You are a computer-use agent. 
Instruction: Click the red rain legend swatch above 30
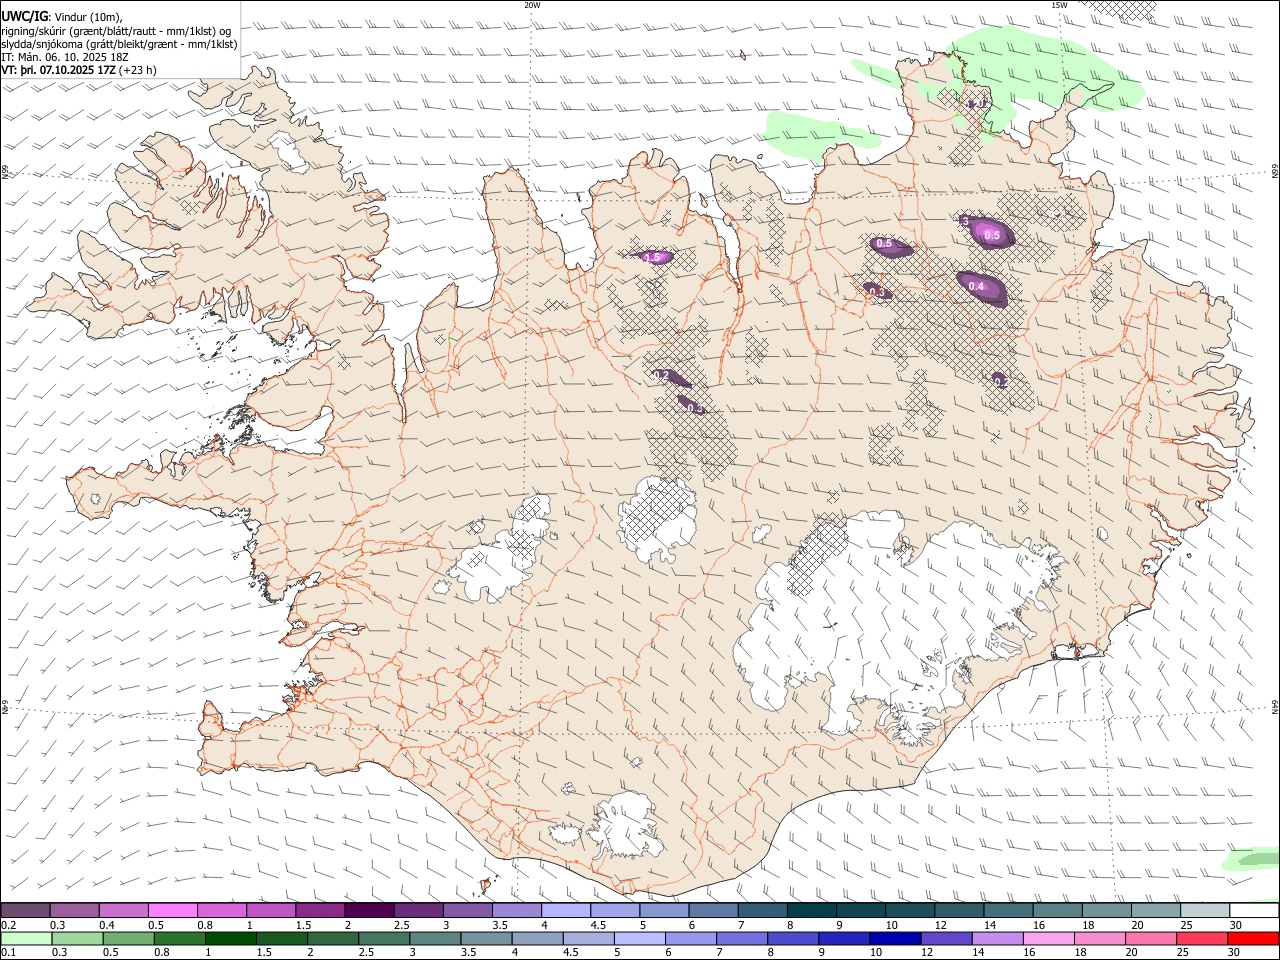[x=1254, y=938]
